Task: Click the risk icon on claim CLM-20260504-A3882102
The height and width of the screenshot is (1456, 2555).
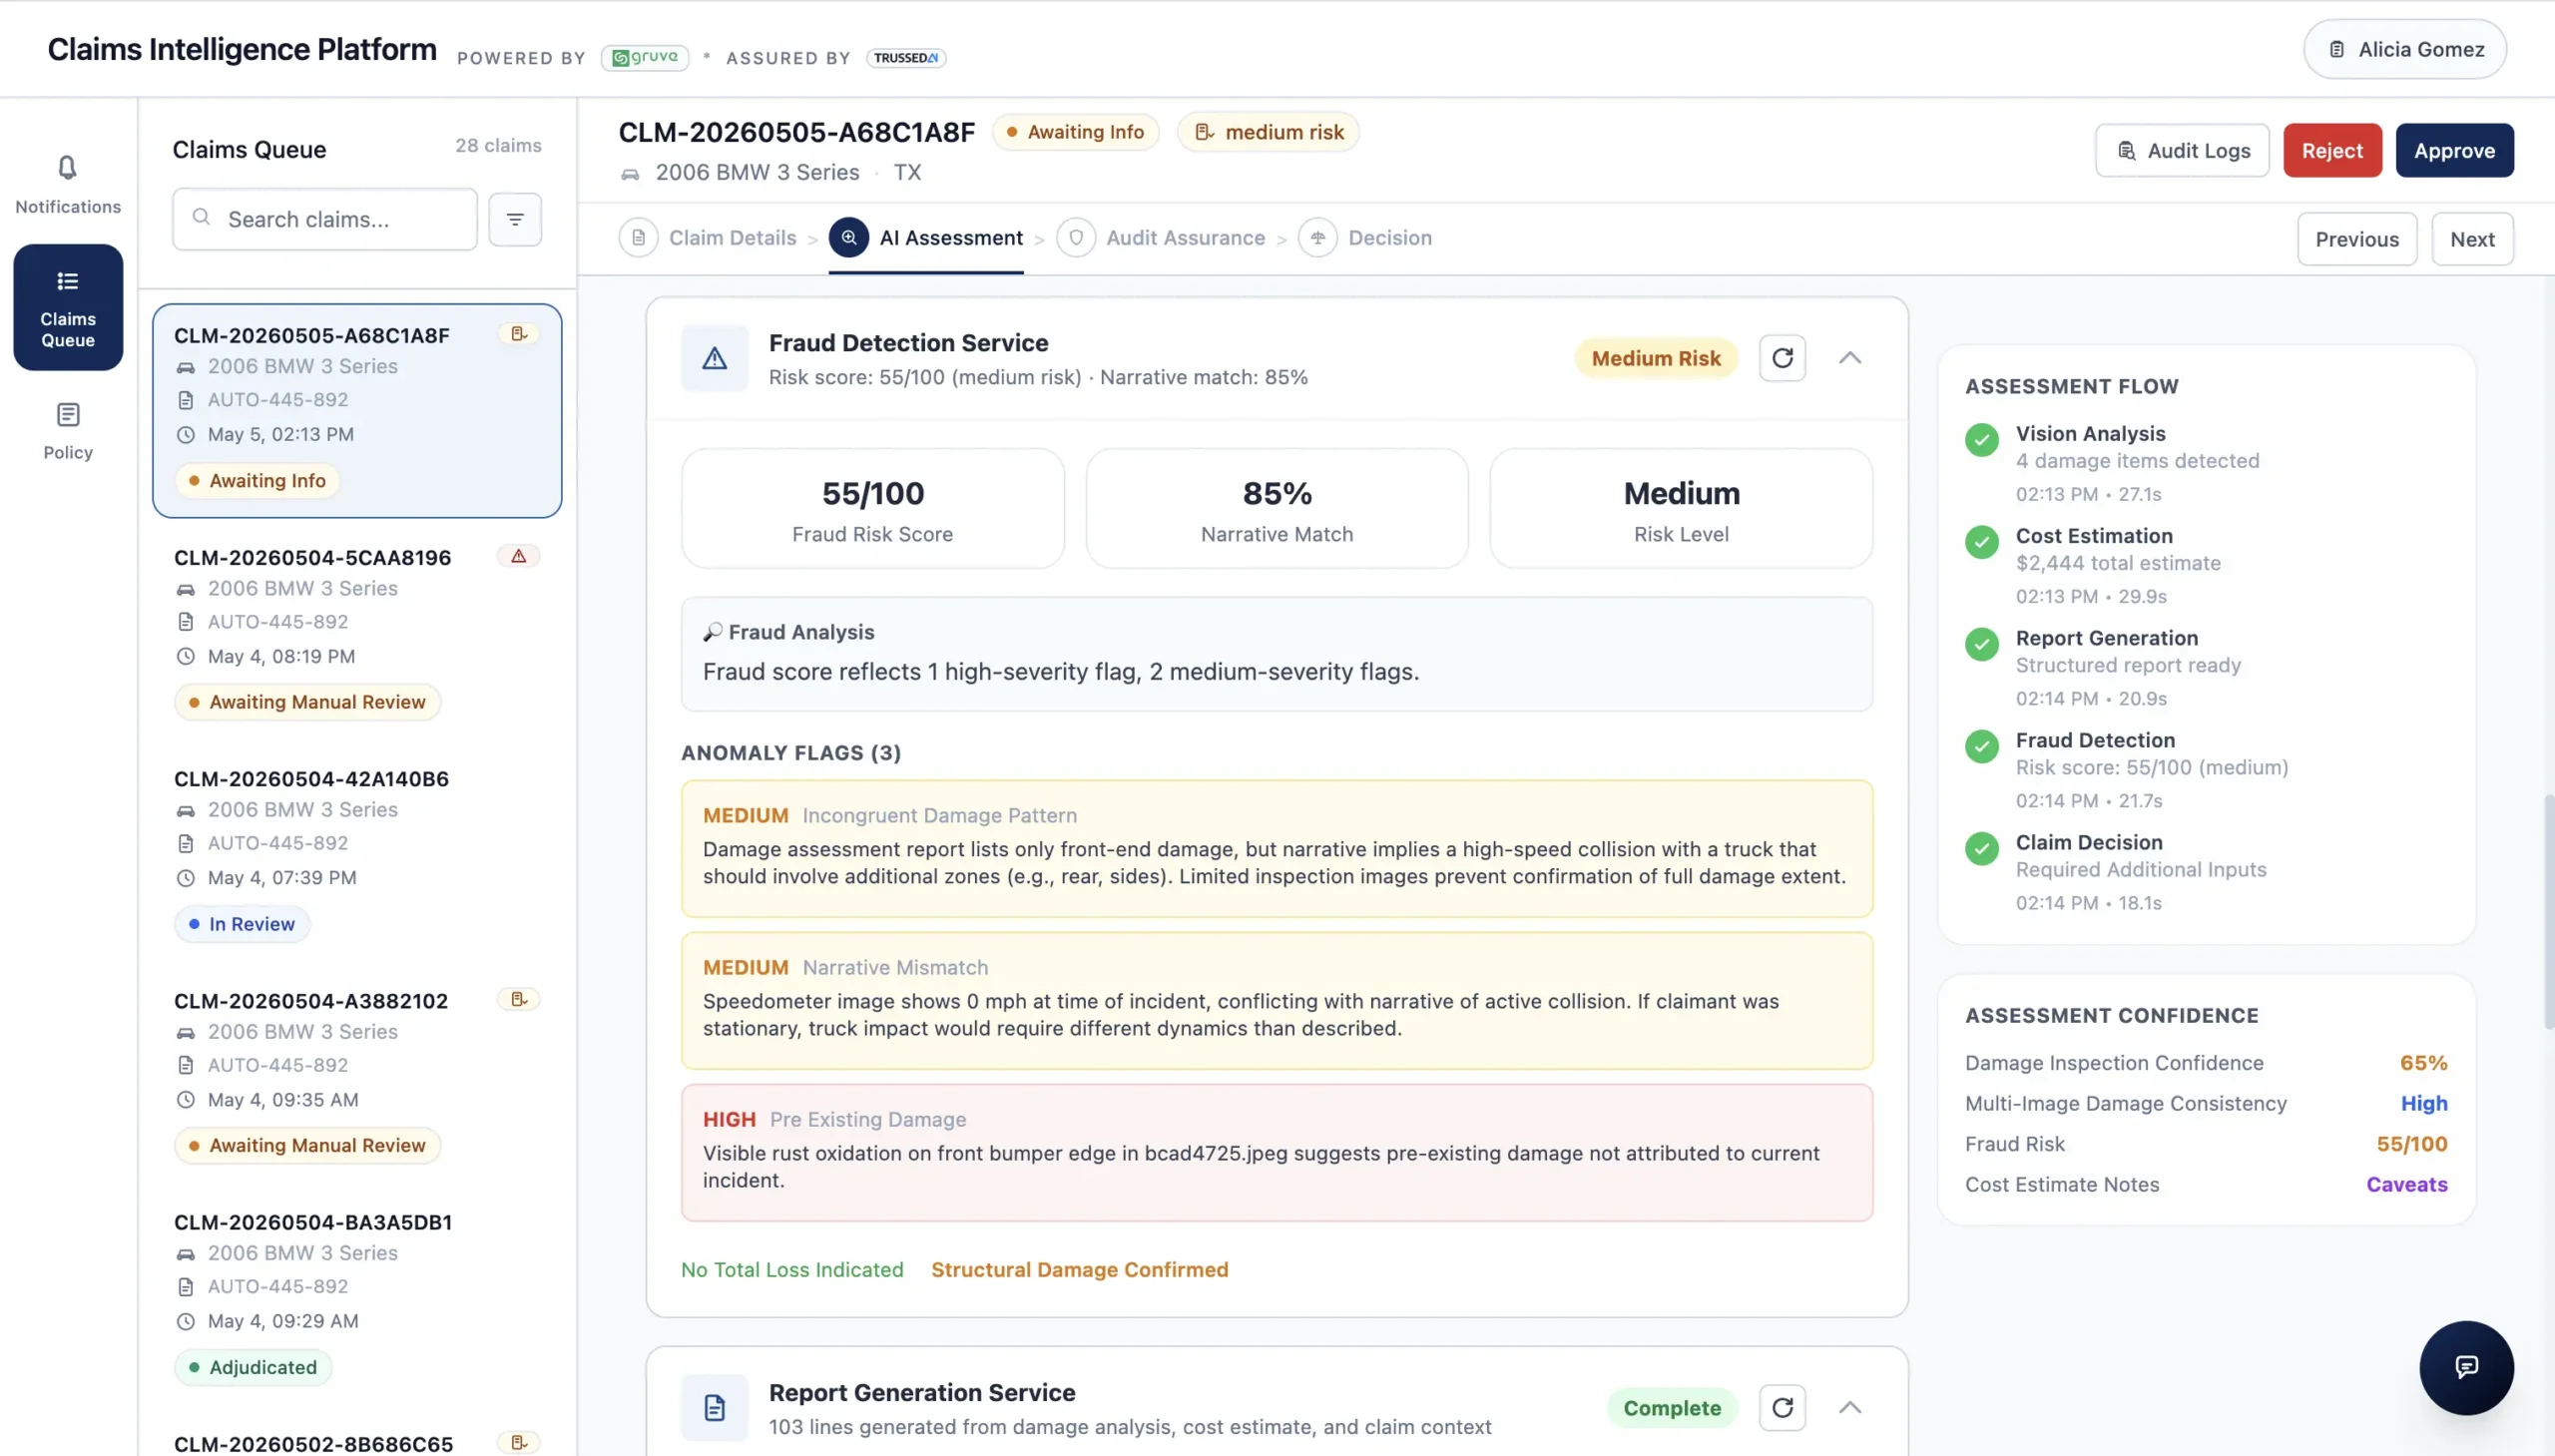Action: [x=519, y=999]
